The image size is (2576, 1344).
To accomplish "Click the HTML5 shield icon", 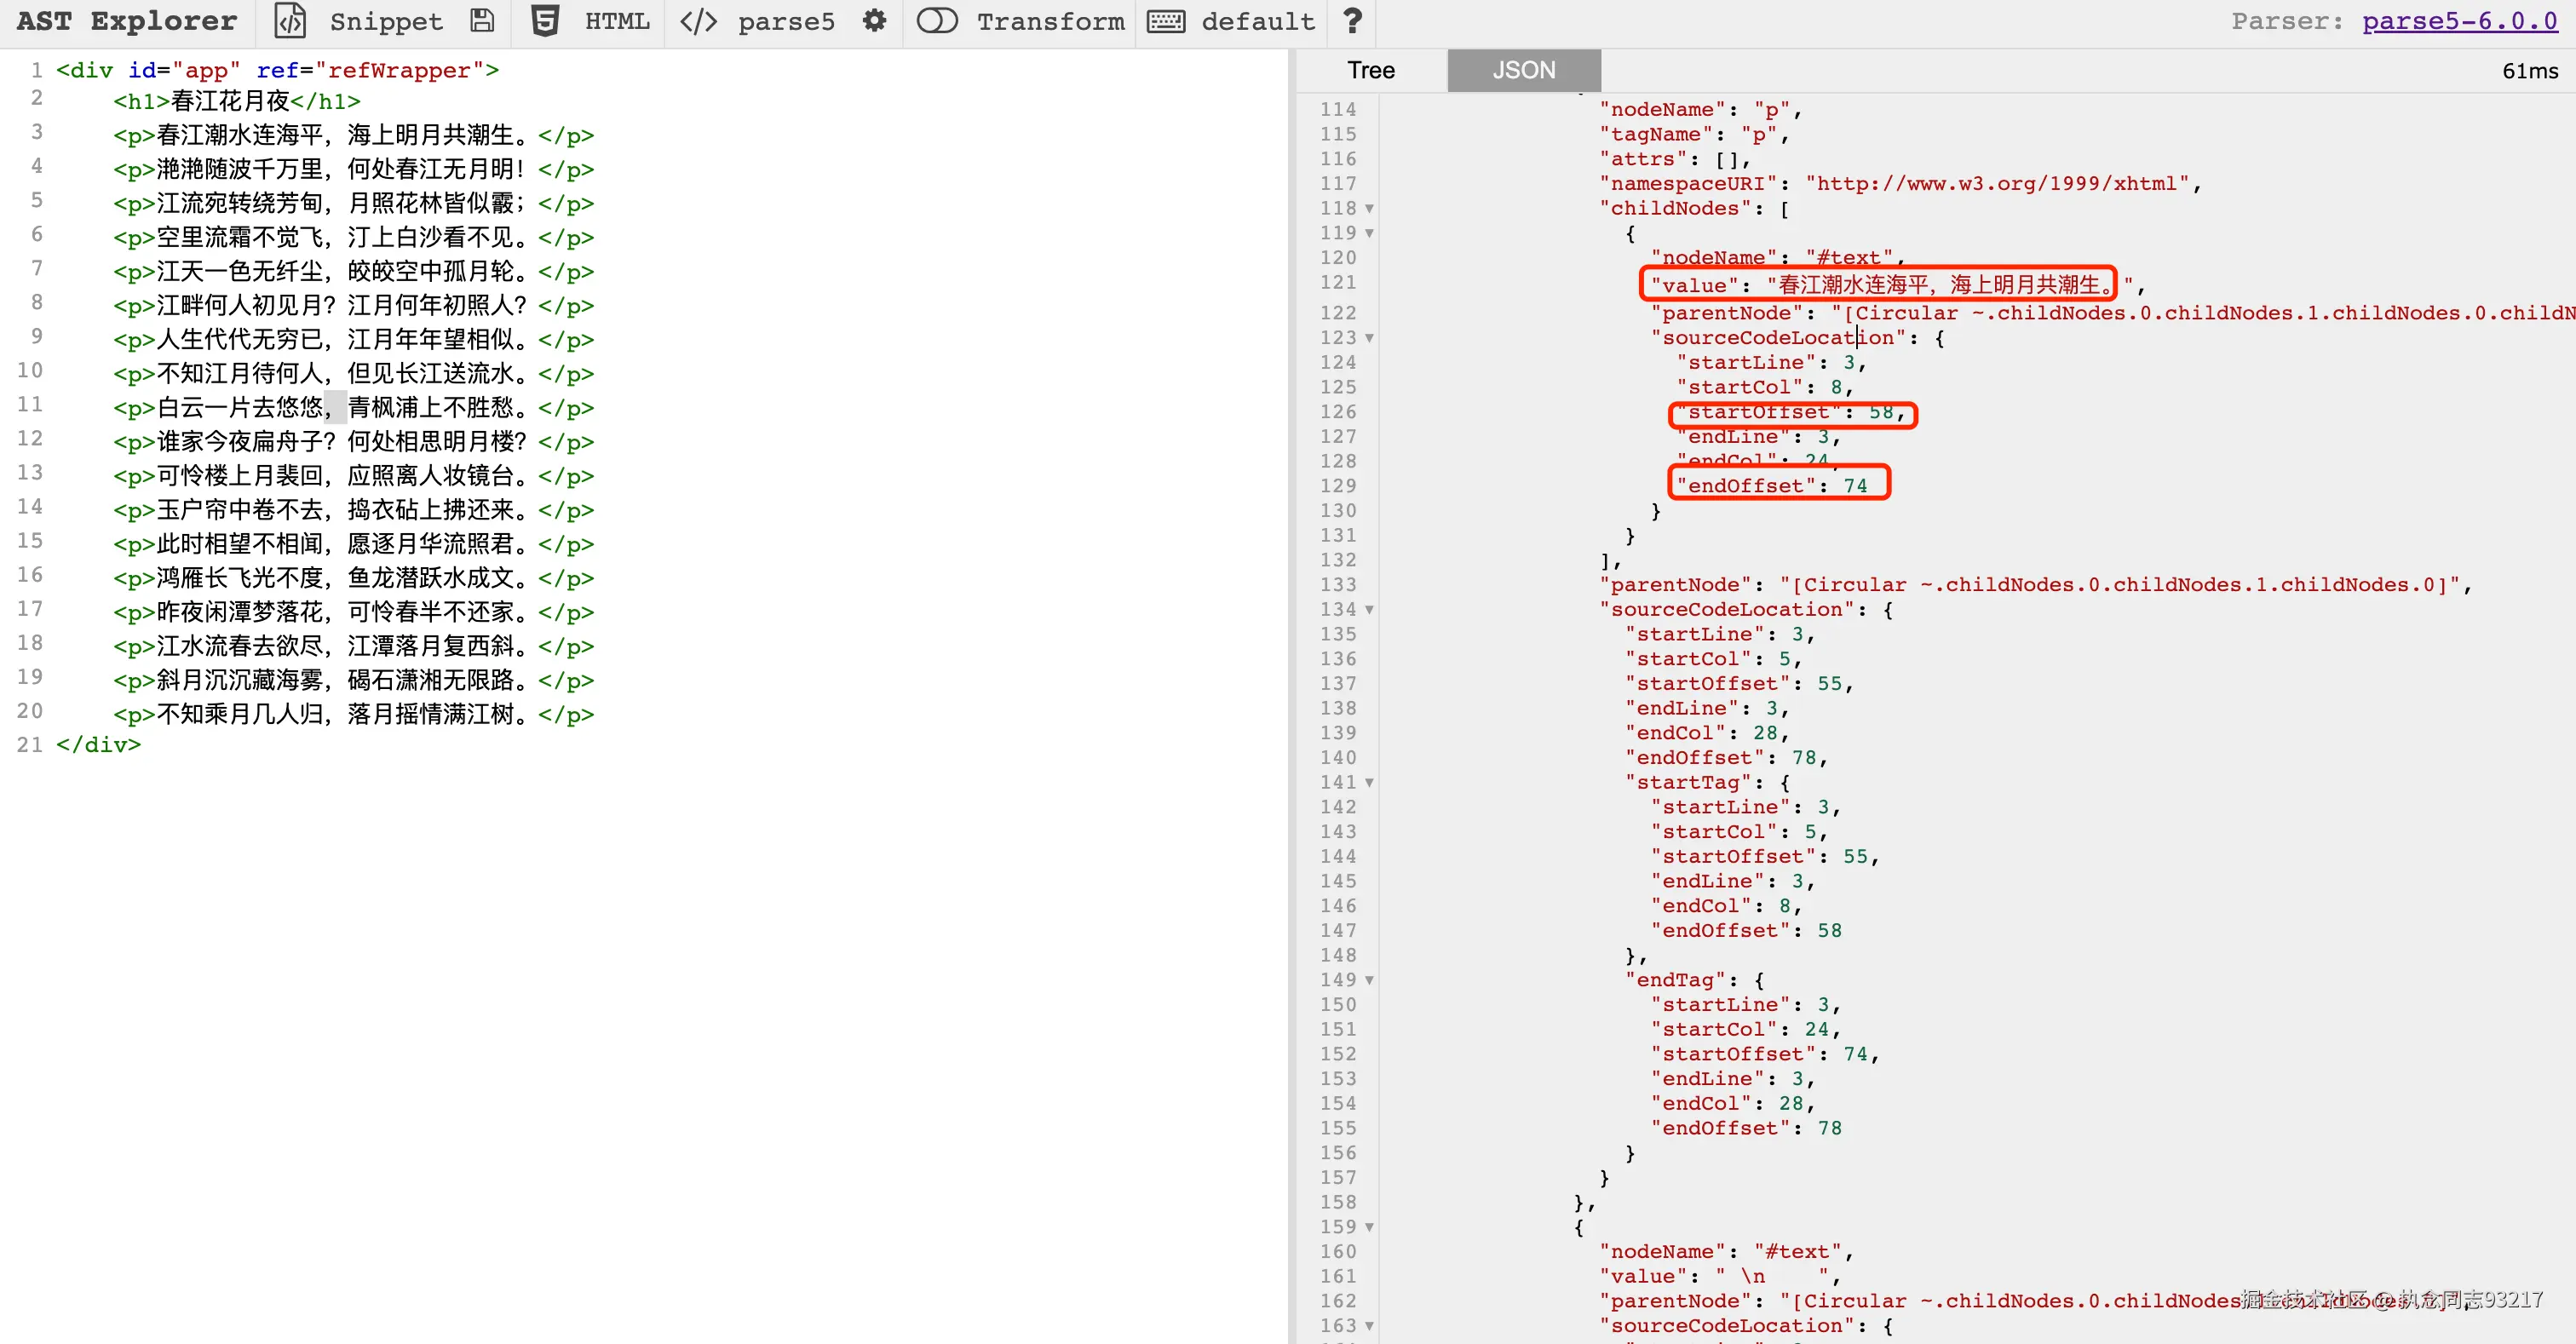I will coord(545,21).
